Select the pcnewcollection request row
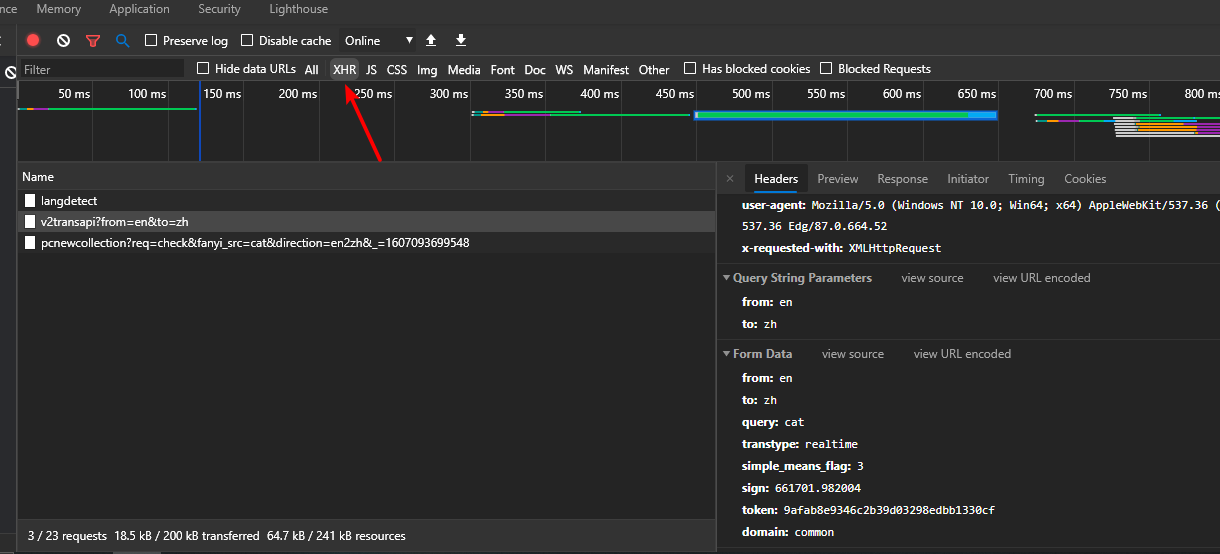Viewport: 1220px width, 554px height. coord(367,243)
